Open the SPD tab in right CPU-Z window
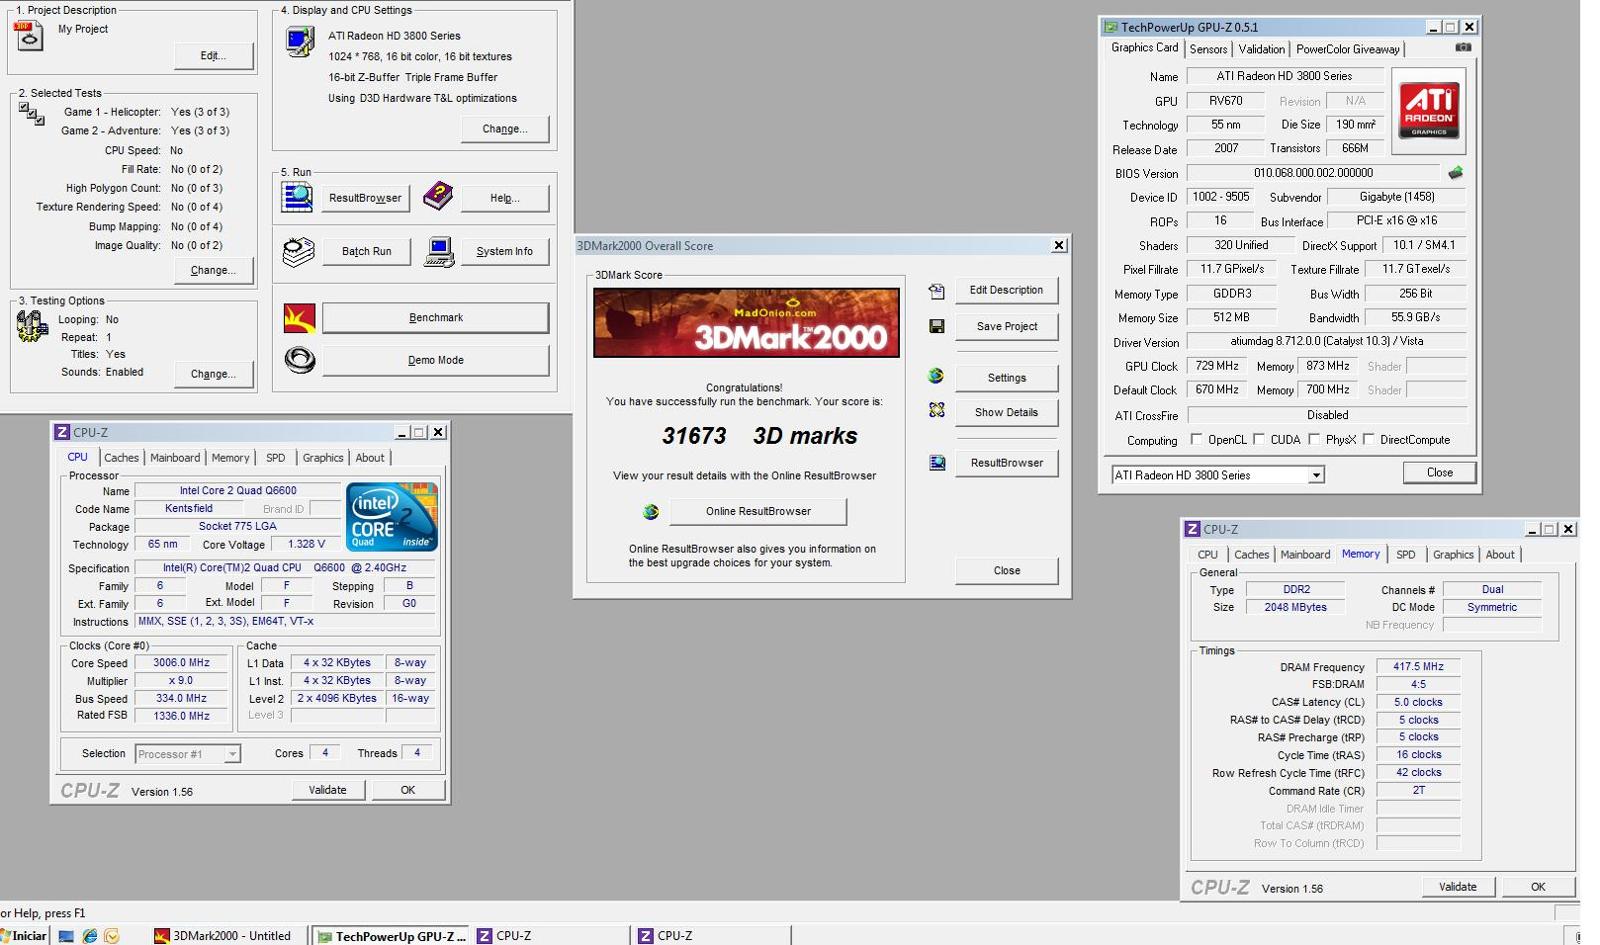Viewport: 1600px width, 945px height. pyautogui.click(x=1405, y=555)
